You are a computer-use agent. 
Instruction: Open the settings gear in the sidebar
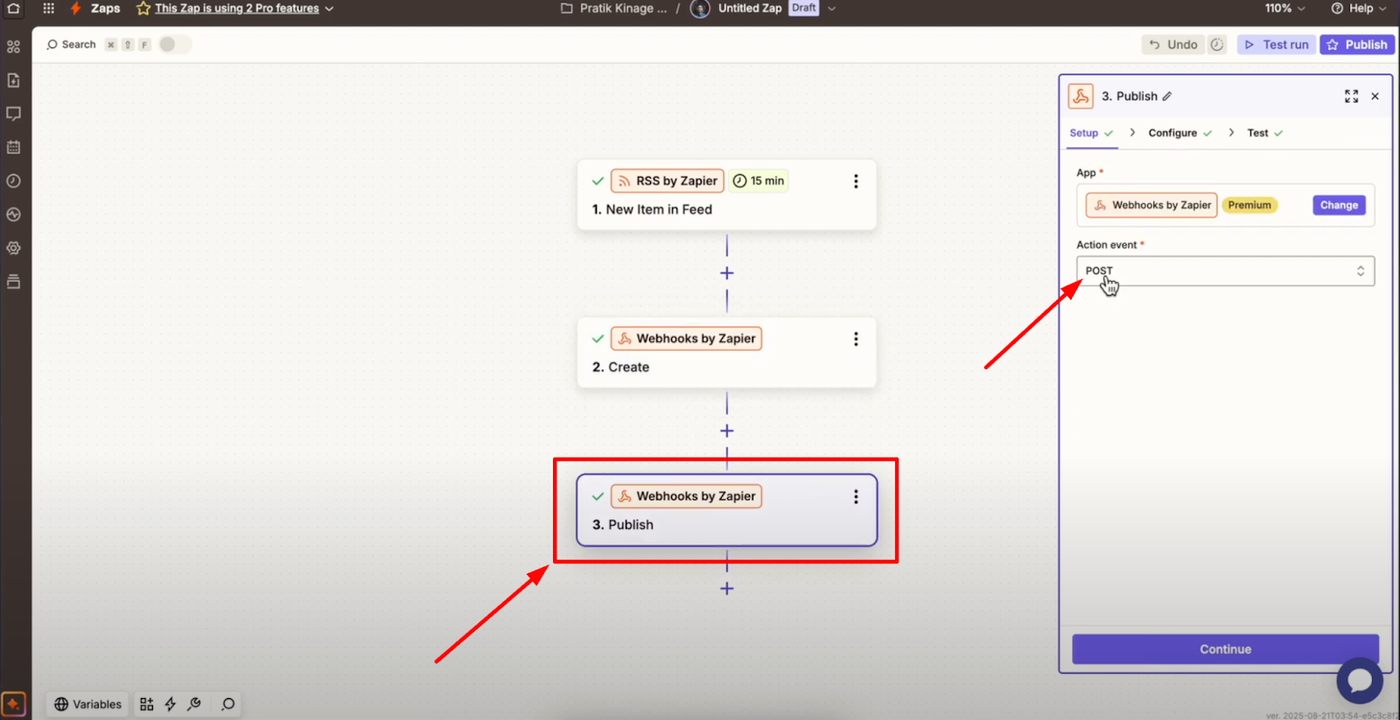click(14, 248)
